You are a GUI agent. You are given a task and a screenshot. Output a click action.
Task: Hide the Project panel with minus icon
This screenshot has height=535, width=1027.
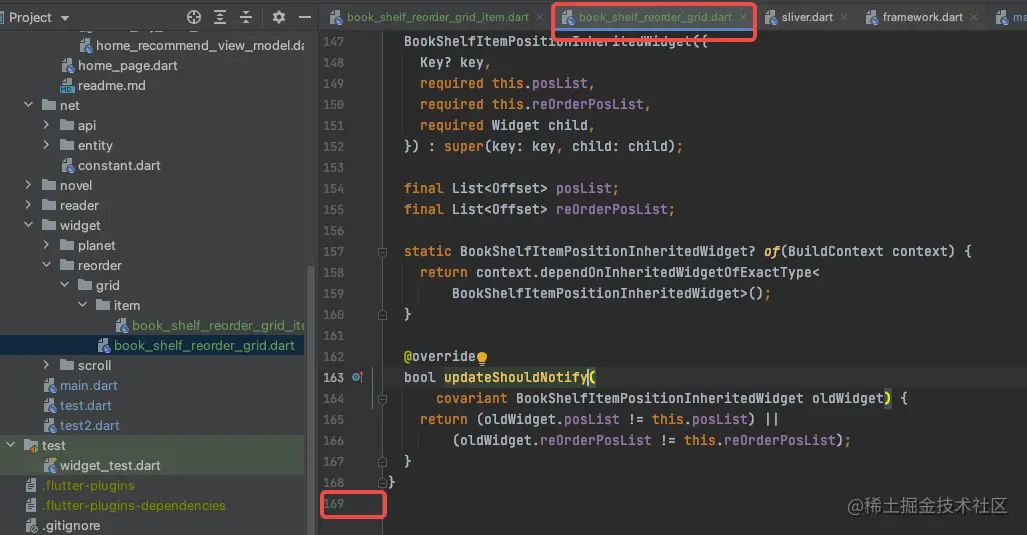pos(305,17)
